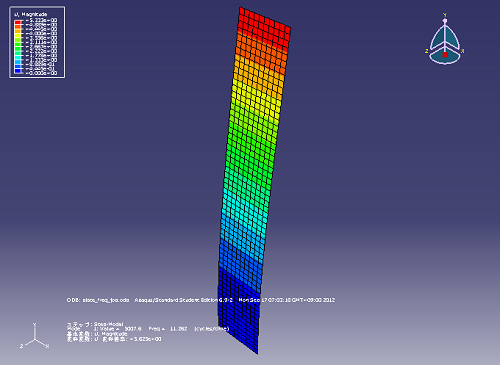This screenshot has height=365, width=500.
Task: Pick the dark blue swatch in the legend
Action: [18, 71]
